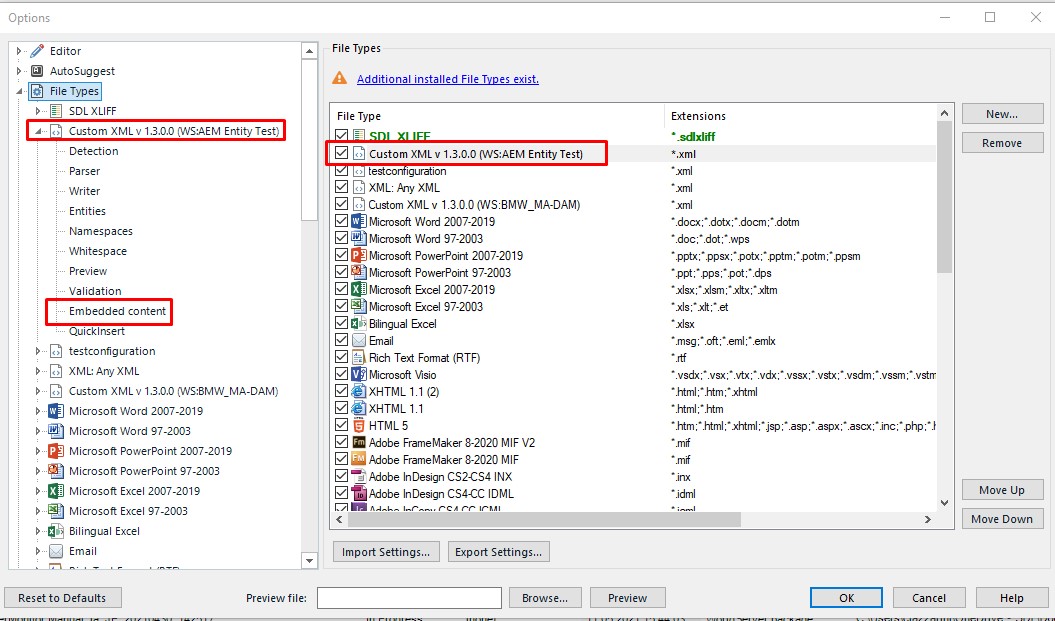Image resolution: width=1055 pixels, height=621 pixels.
Task: Click the Email envelope icon in the File Type list
Action: (359, 340)
